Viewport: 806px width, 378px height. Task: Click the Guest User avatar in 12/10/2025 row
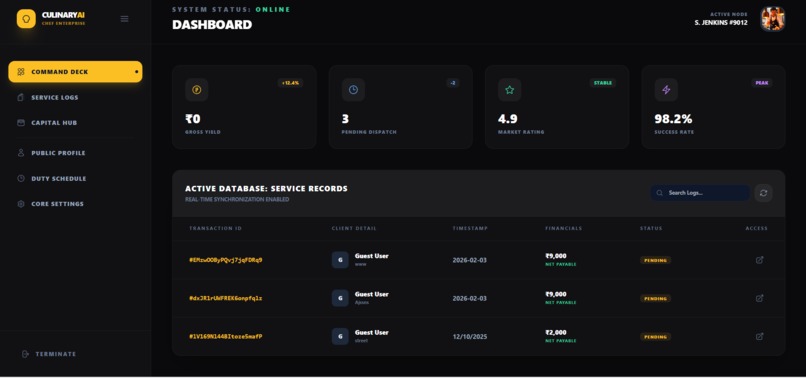[340, 337]
